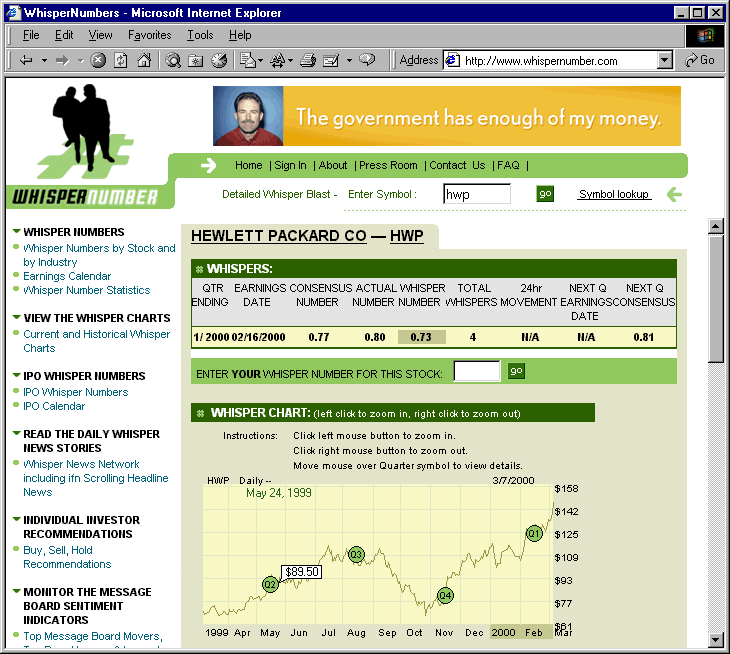Viewport: 730px width, 654px height.
Task: Open Whisper Number Statistics link
Action: pos(87,290)
